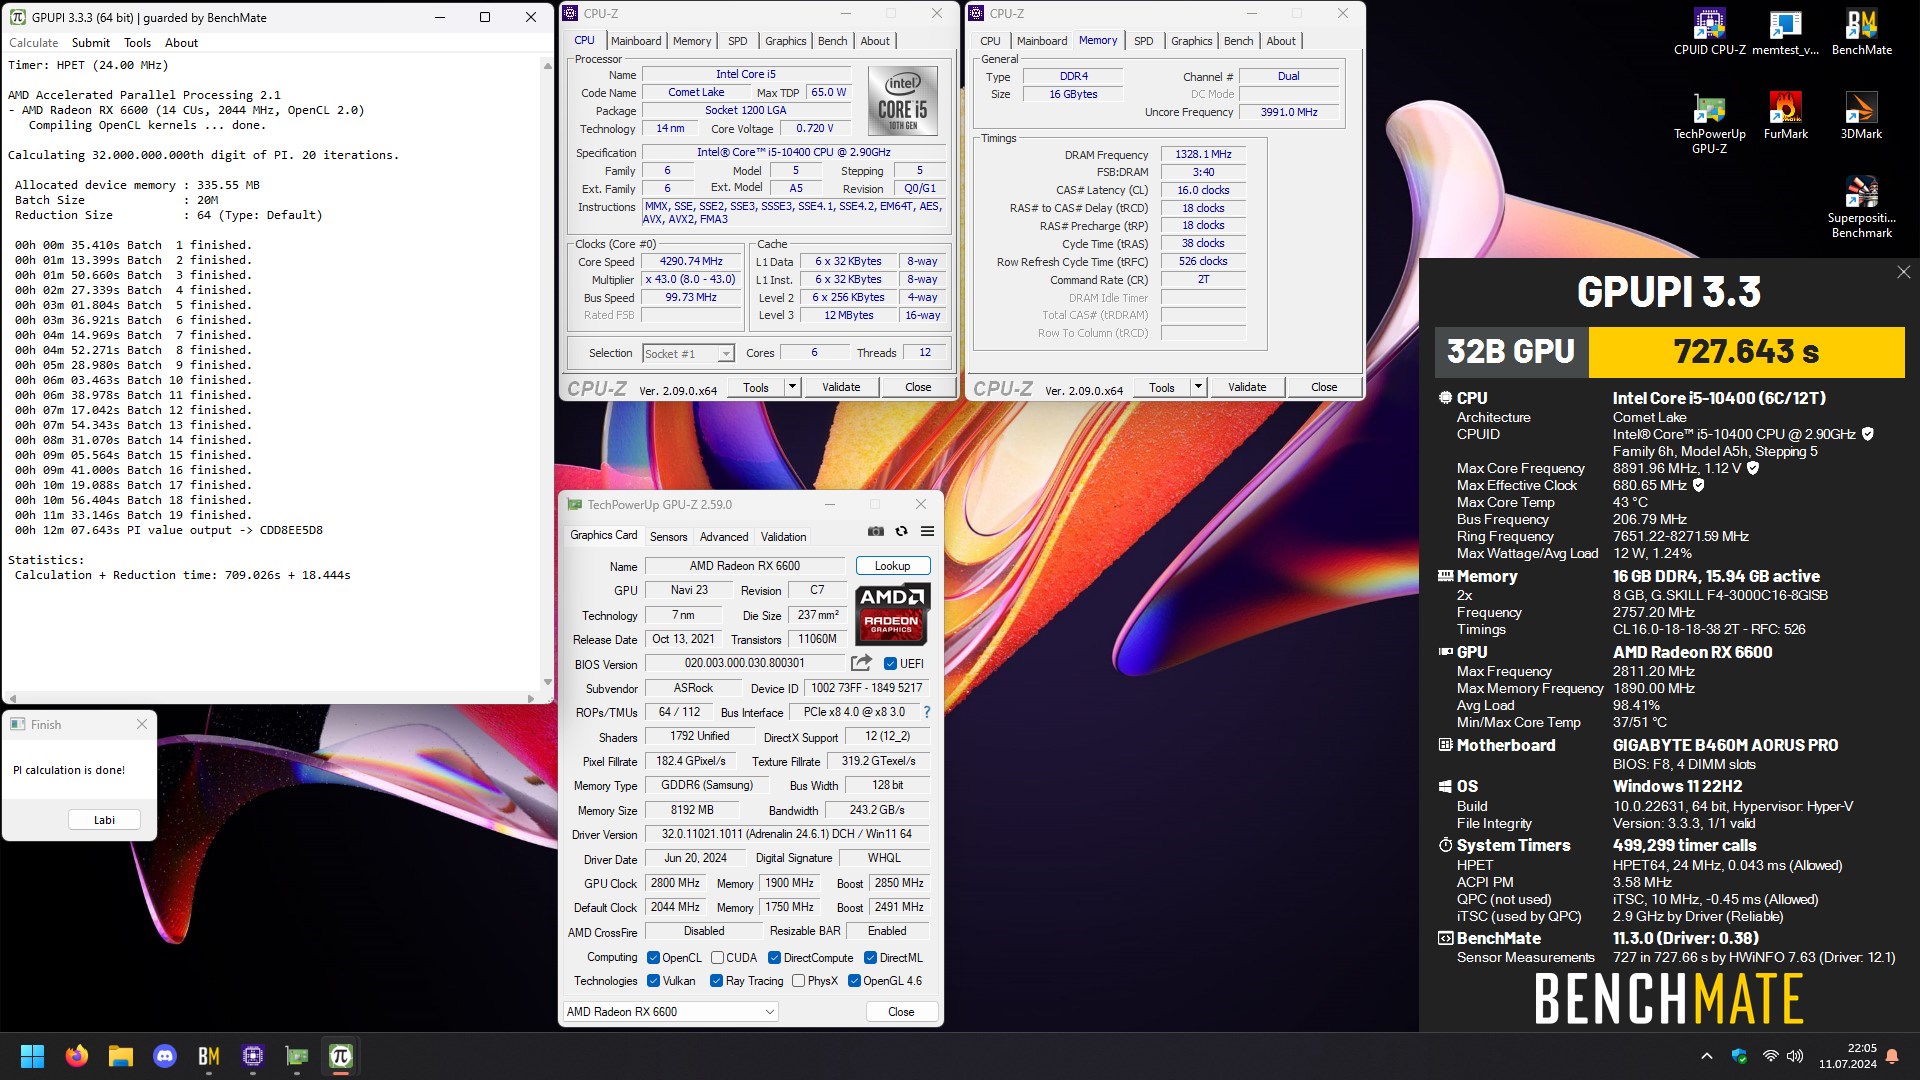Switch to the SPD tab in CPU-Z Memory window

pos(1143,41)
